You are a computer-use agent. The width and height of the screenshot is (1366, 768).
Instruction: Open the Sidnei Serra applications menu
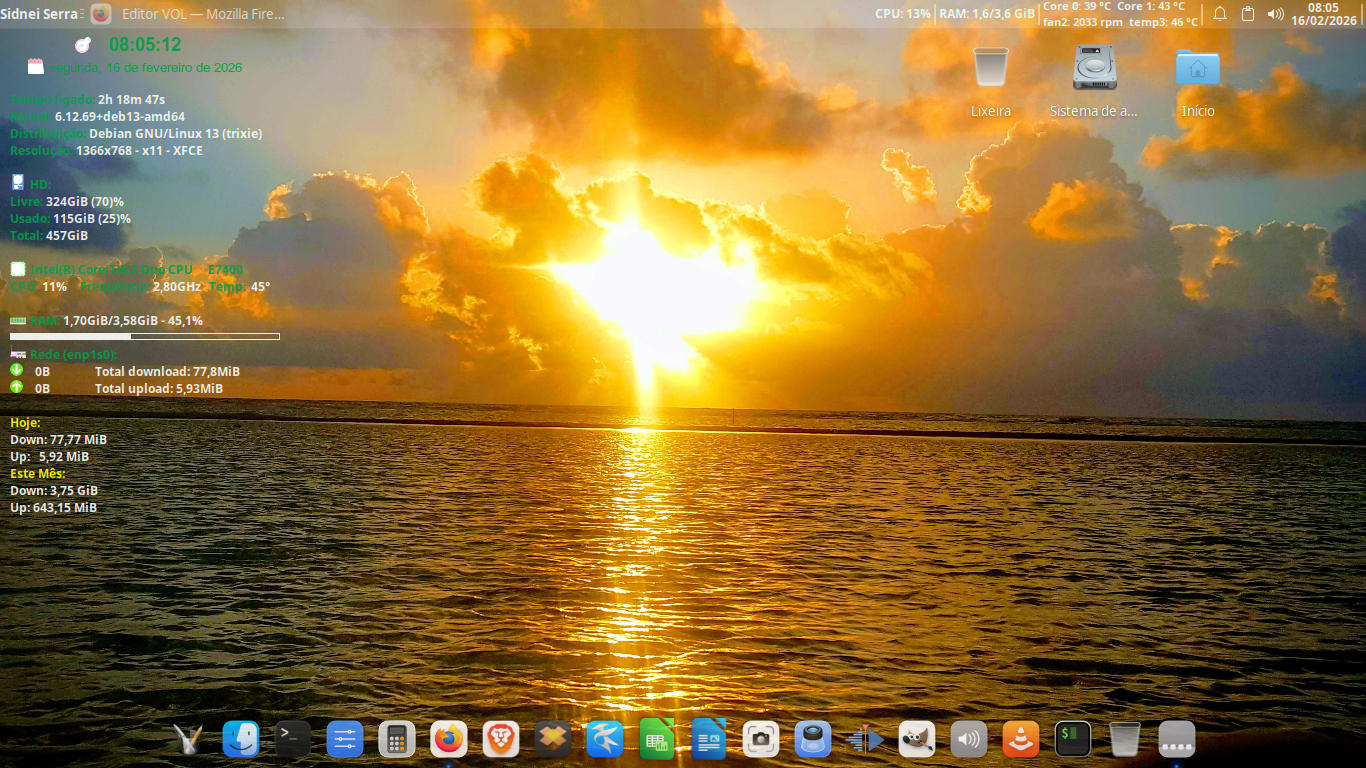pyautogui.click(x=39, y=14)
